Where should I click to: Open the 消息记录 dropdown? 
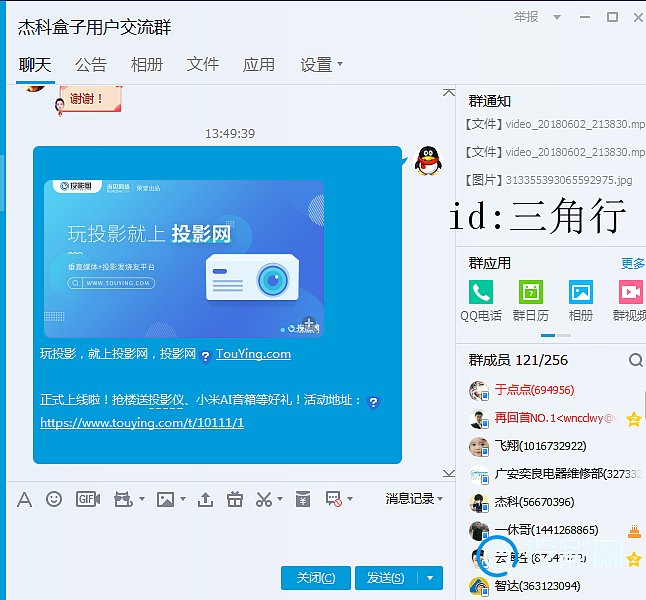click(414, 499)
